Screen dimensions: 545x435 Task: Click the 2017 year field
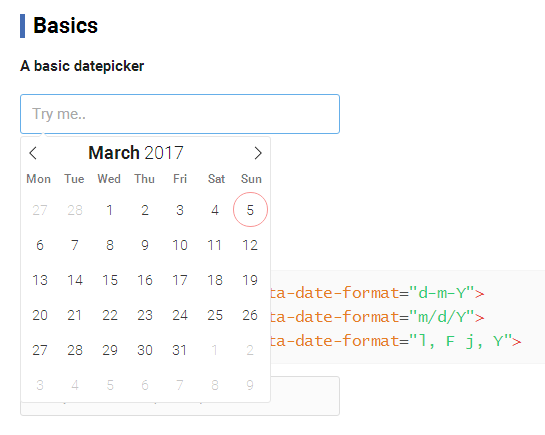(x=164, y=153)
